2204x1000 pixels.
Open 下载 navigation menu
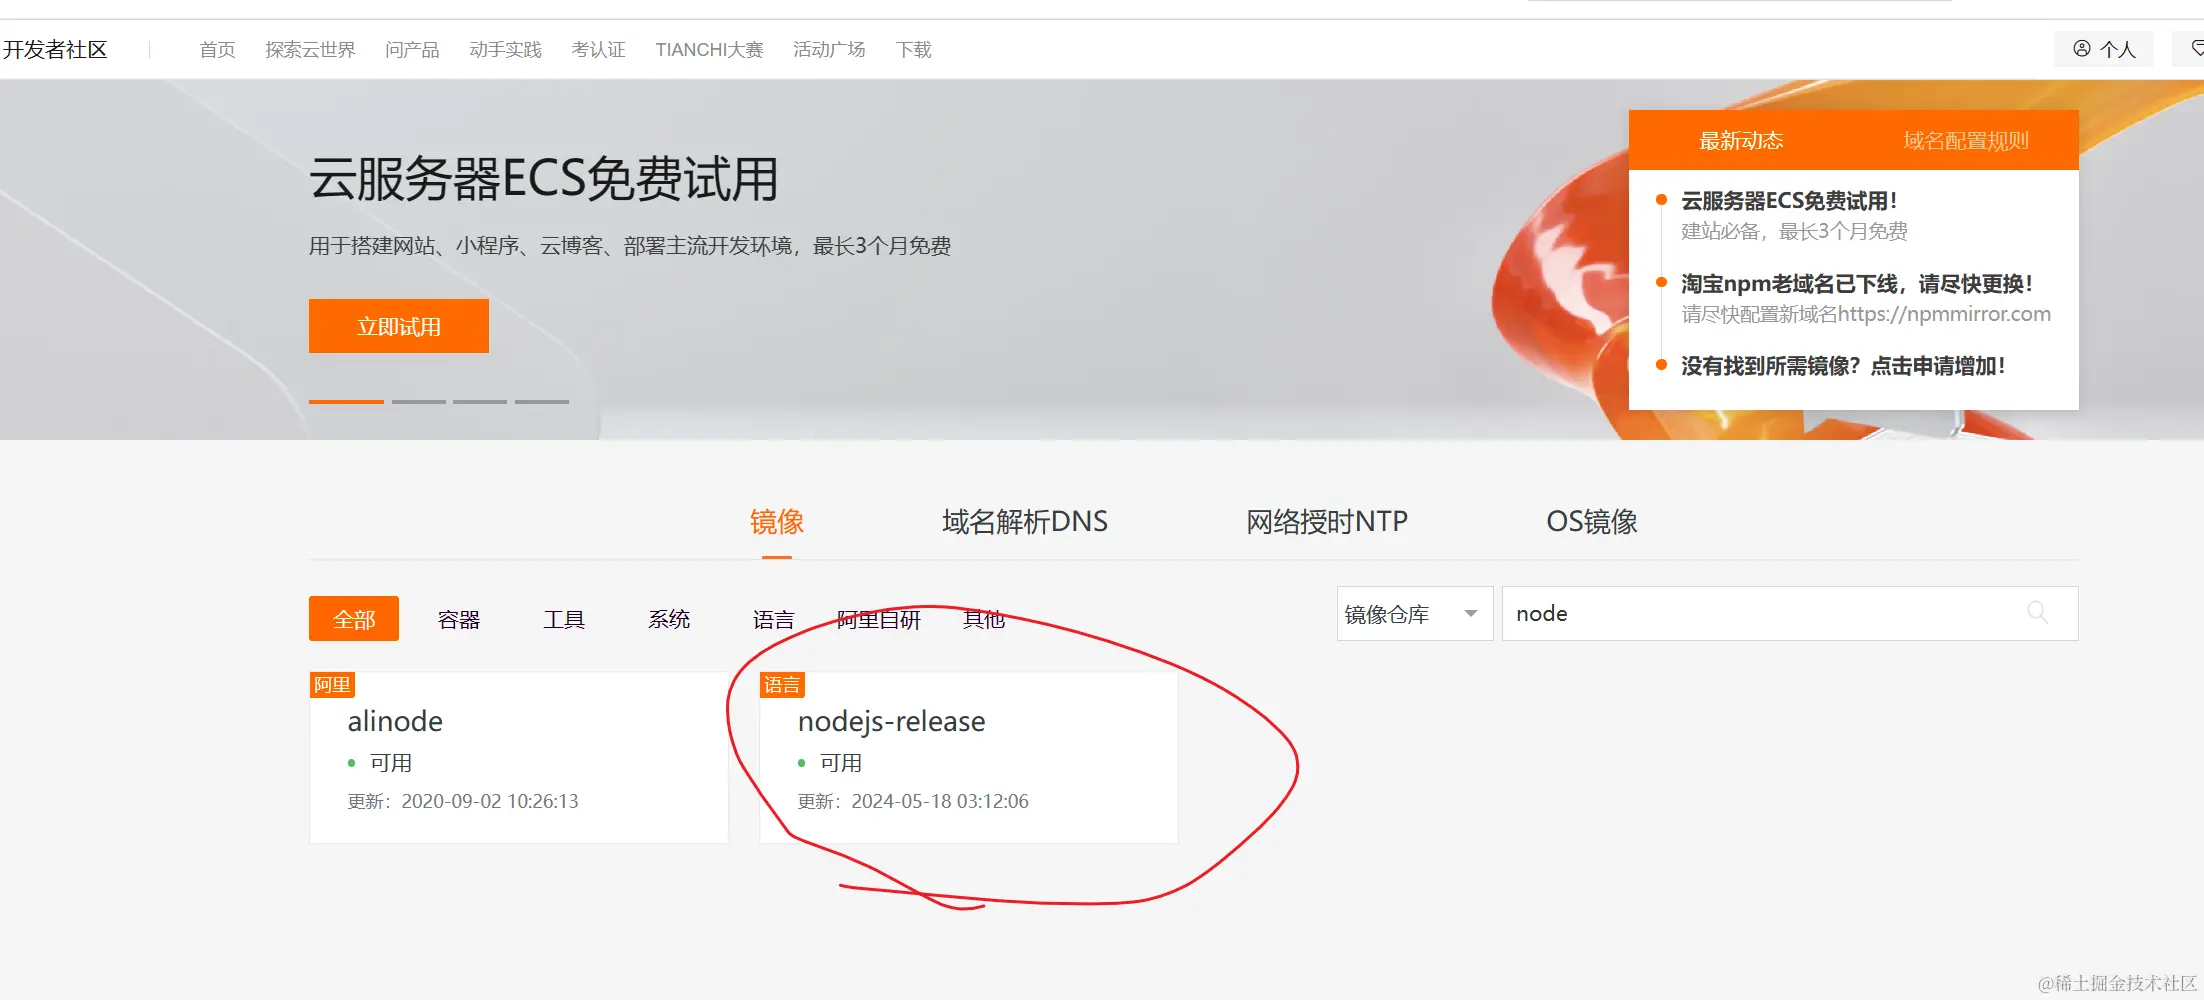click(x=913, y=49)
